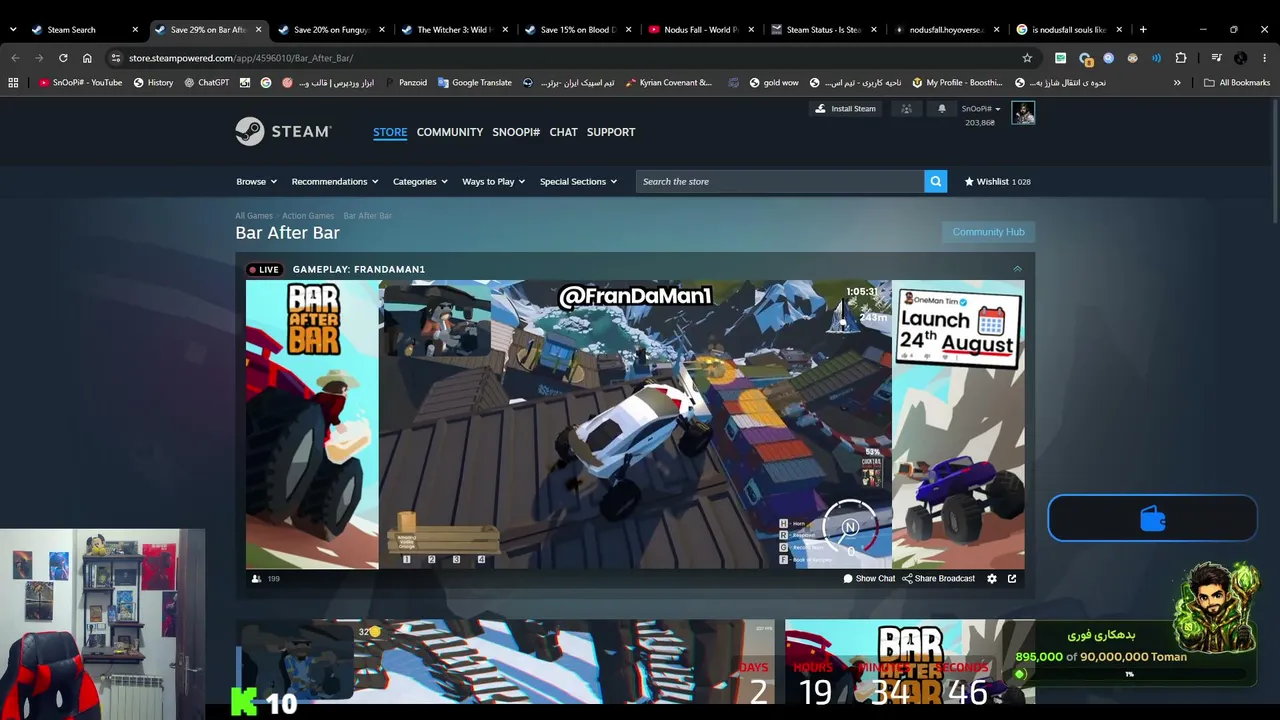Open broadcast settings gear
Image resolution: width=1280 pixels, height=720 pixels.
click(x=992, y=578)
